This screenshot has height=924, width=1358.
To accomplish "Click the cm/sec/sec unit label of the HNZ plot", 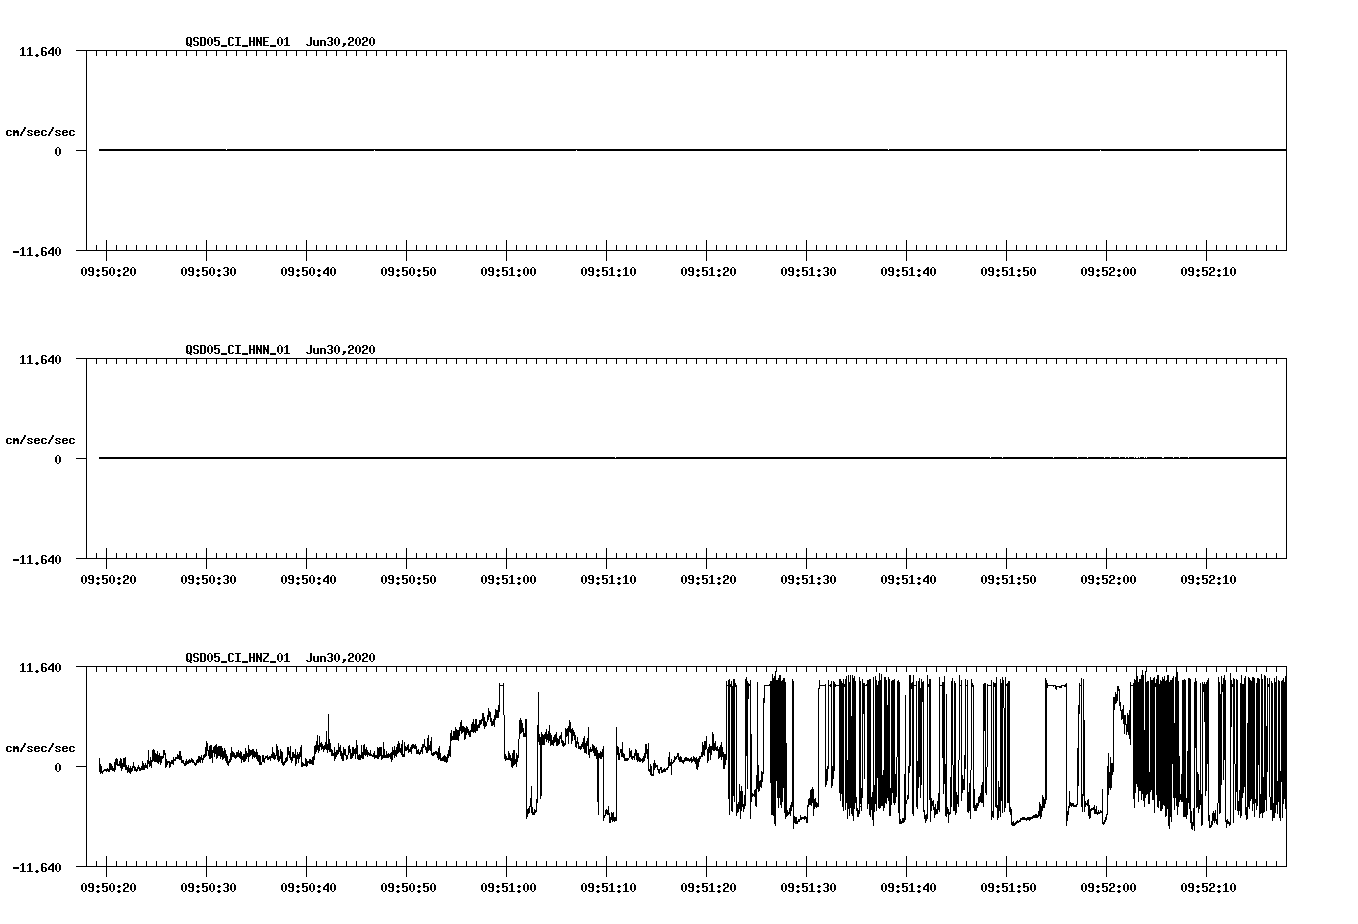I will [40, 748].
